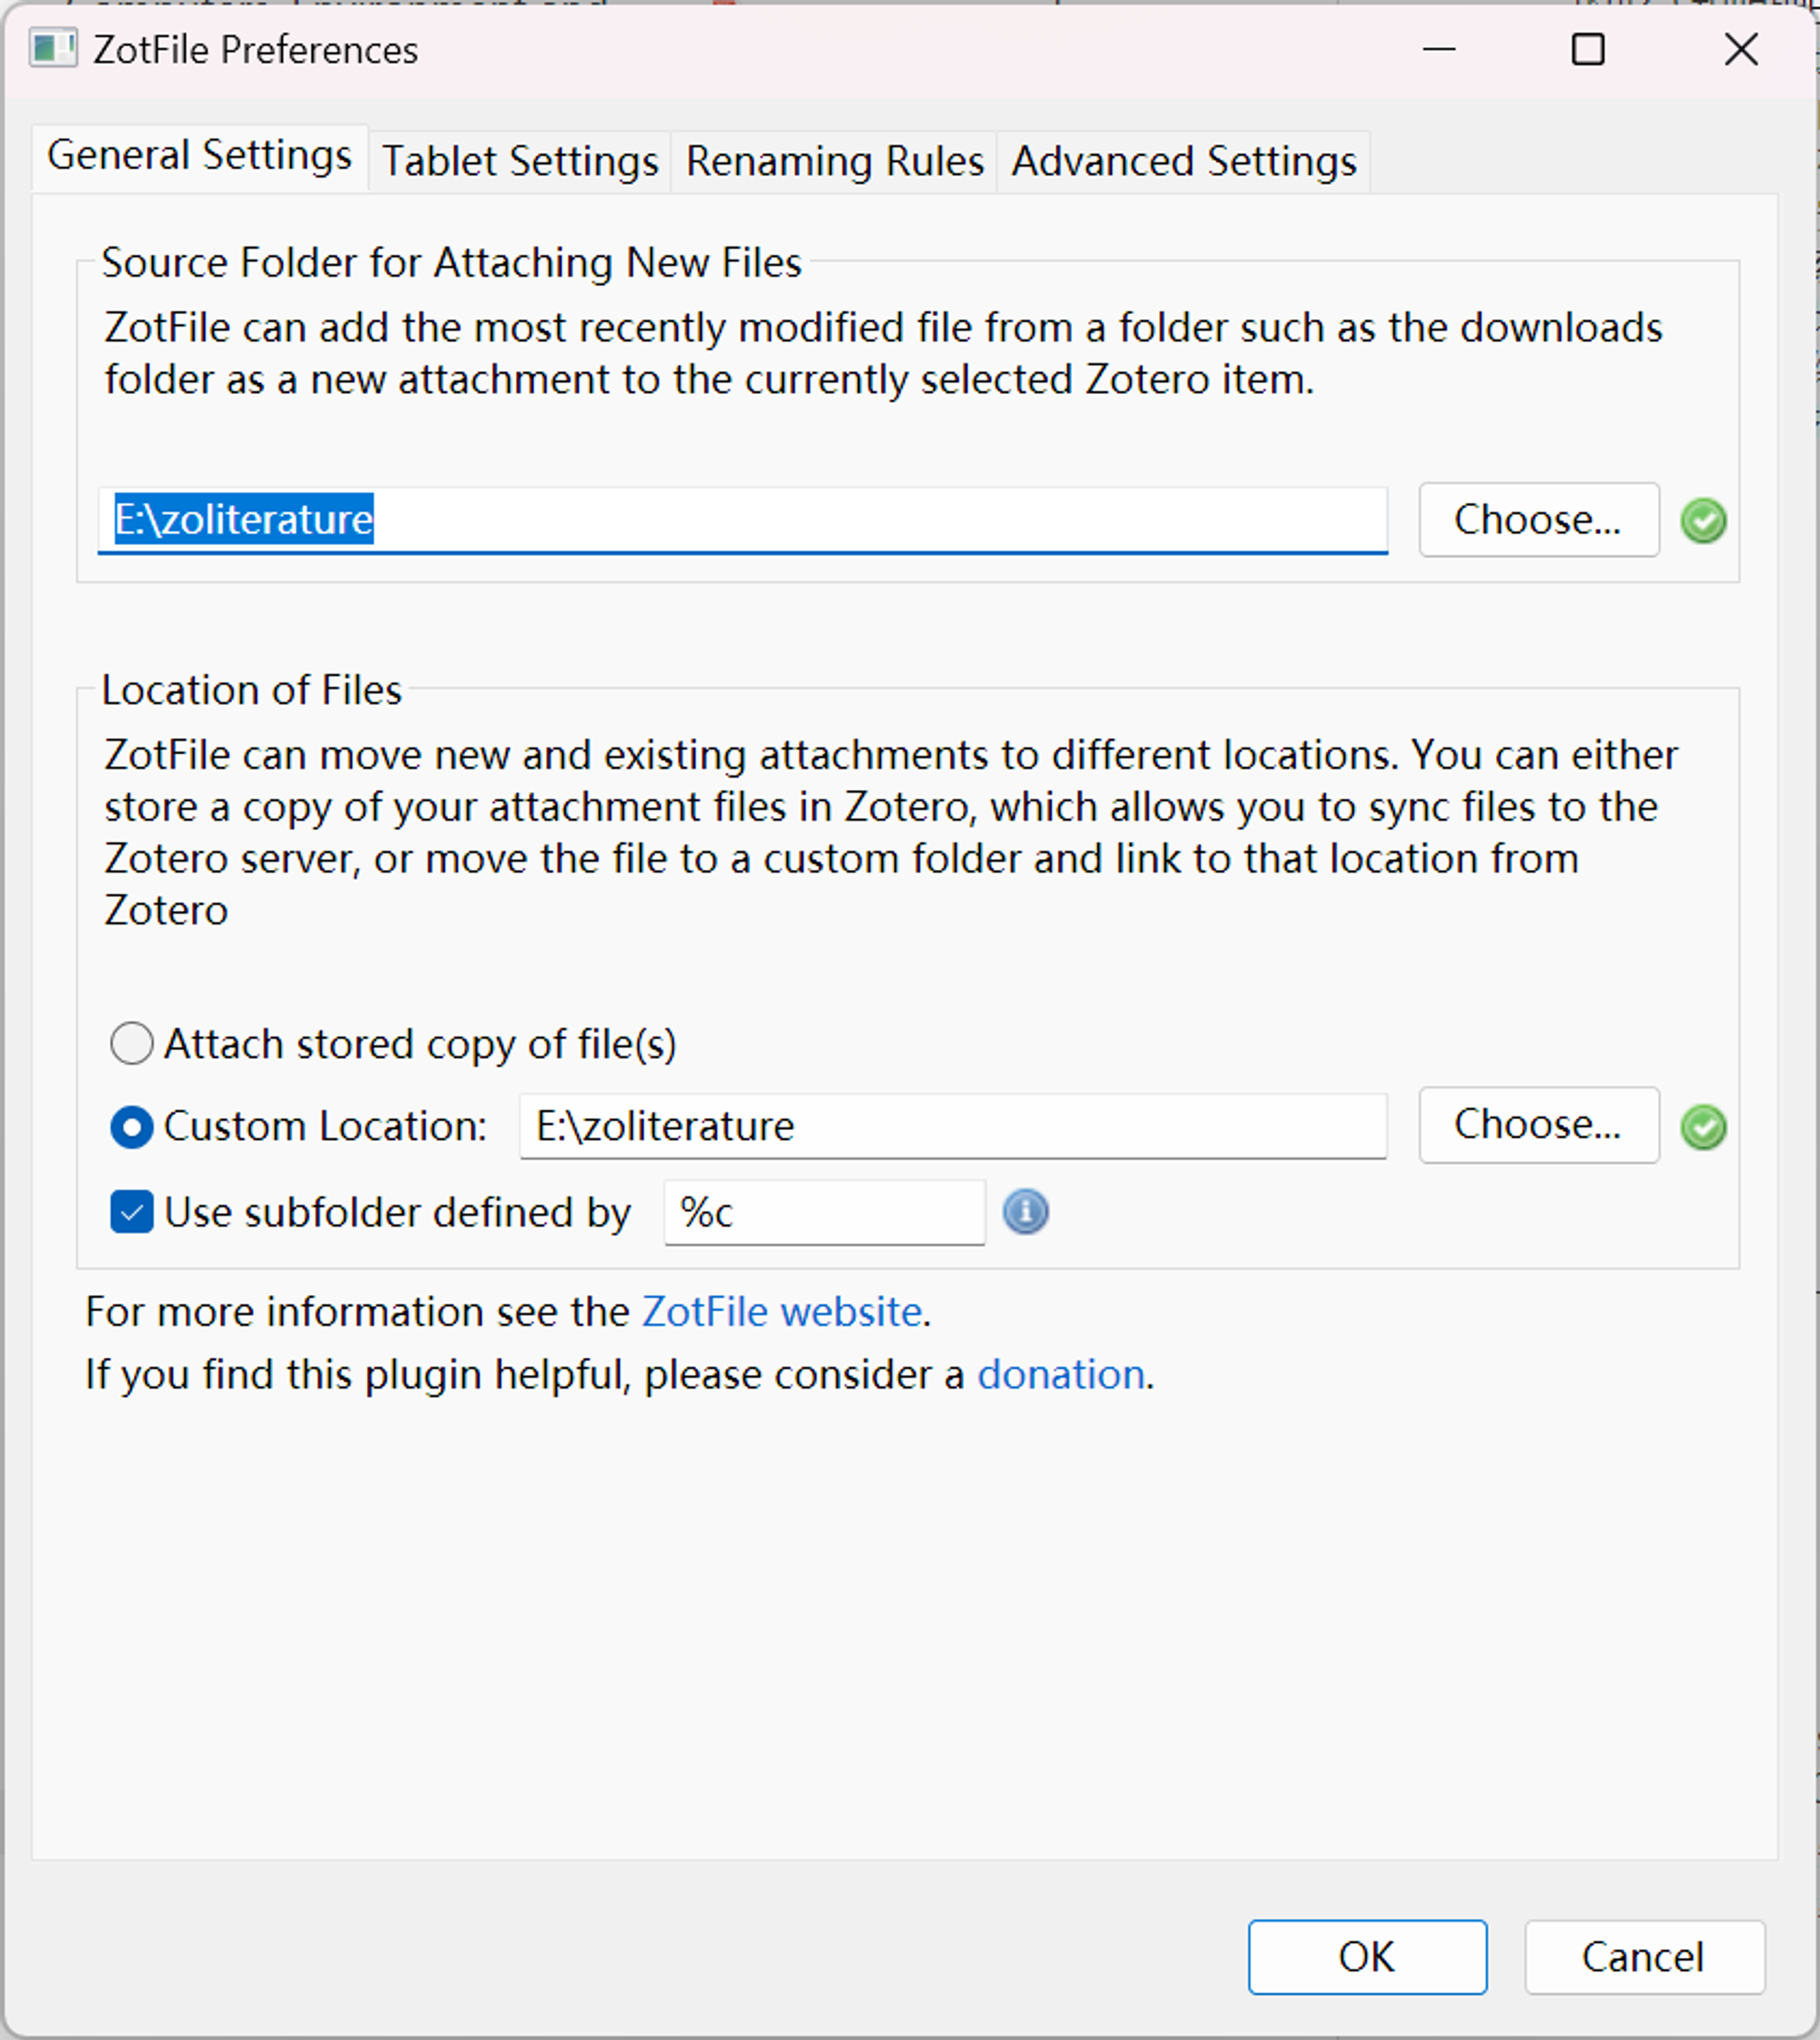Click inside the subfolder pattern %c field
Image resolution: width=1820 pixels, height=2040 pixels.
tap(824, 1212)
